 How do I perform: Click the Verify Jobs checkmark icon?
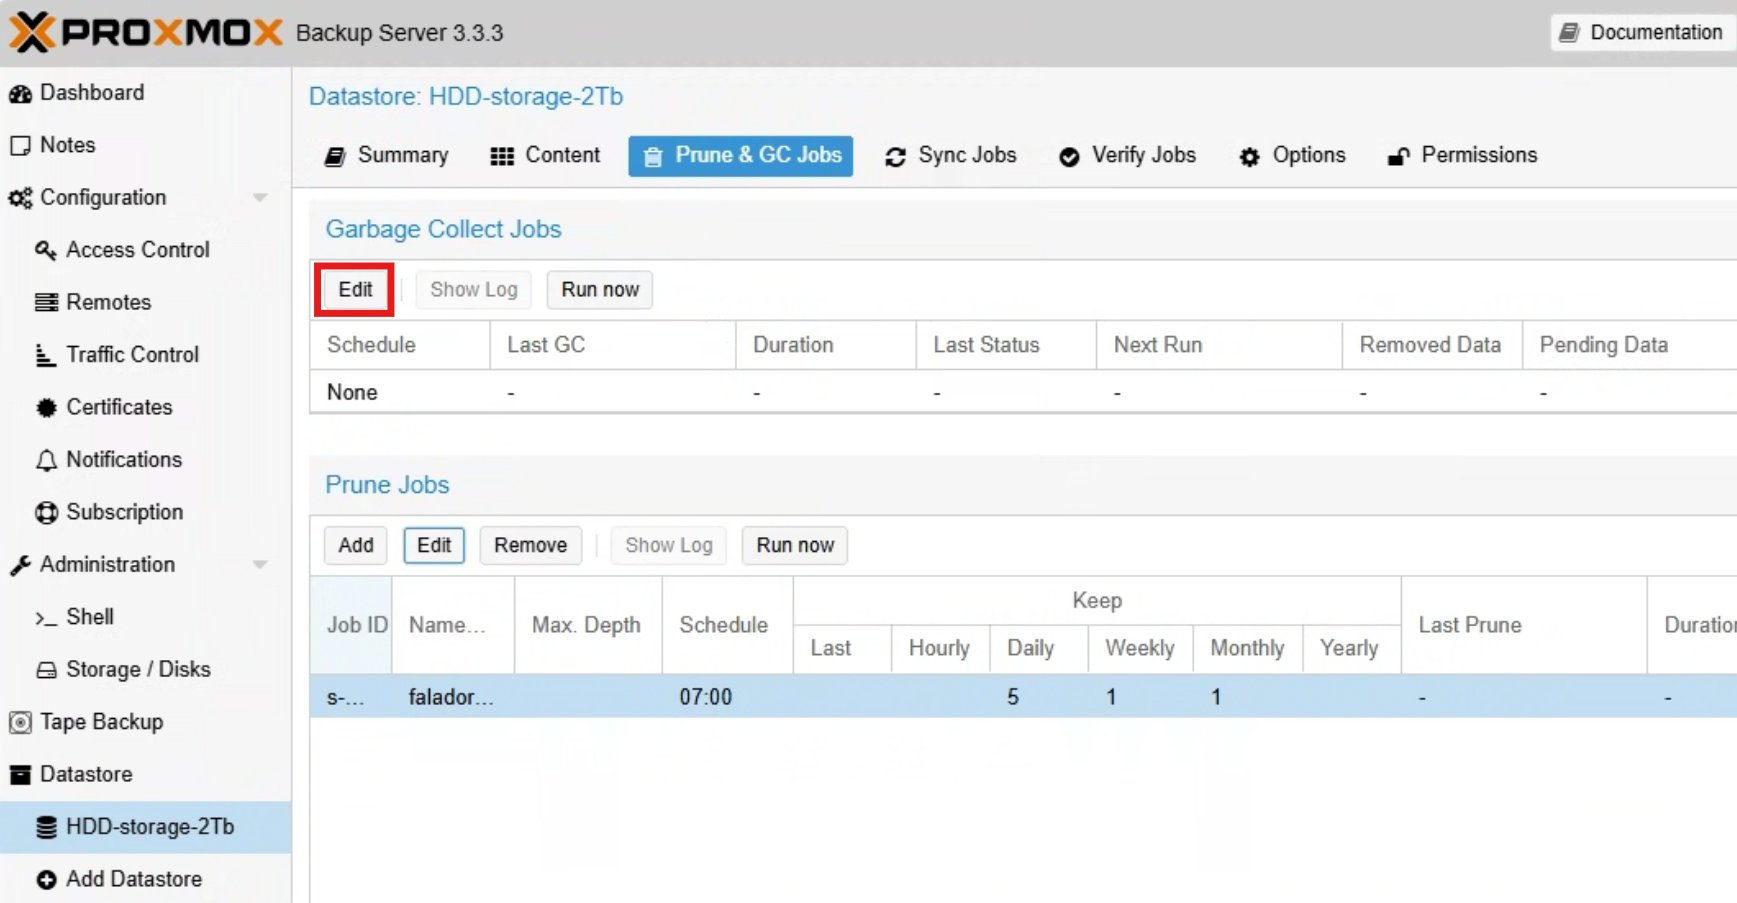1069,157
